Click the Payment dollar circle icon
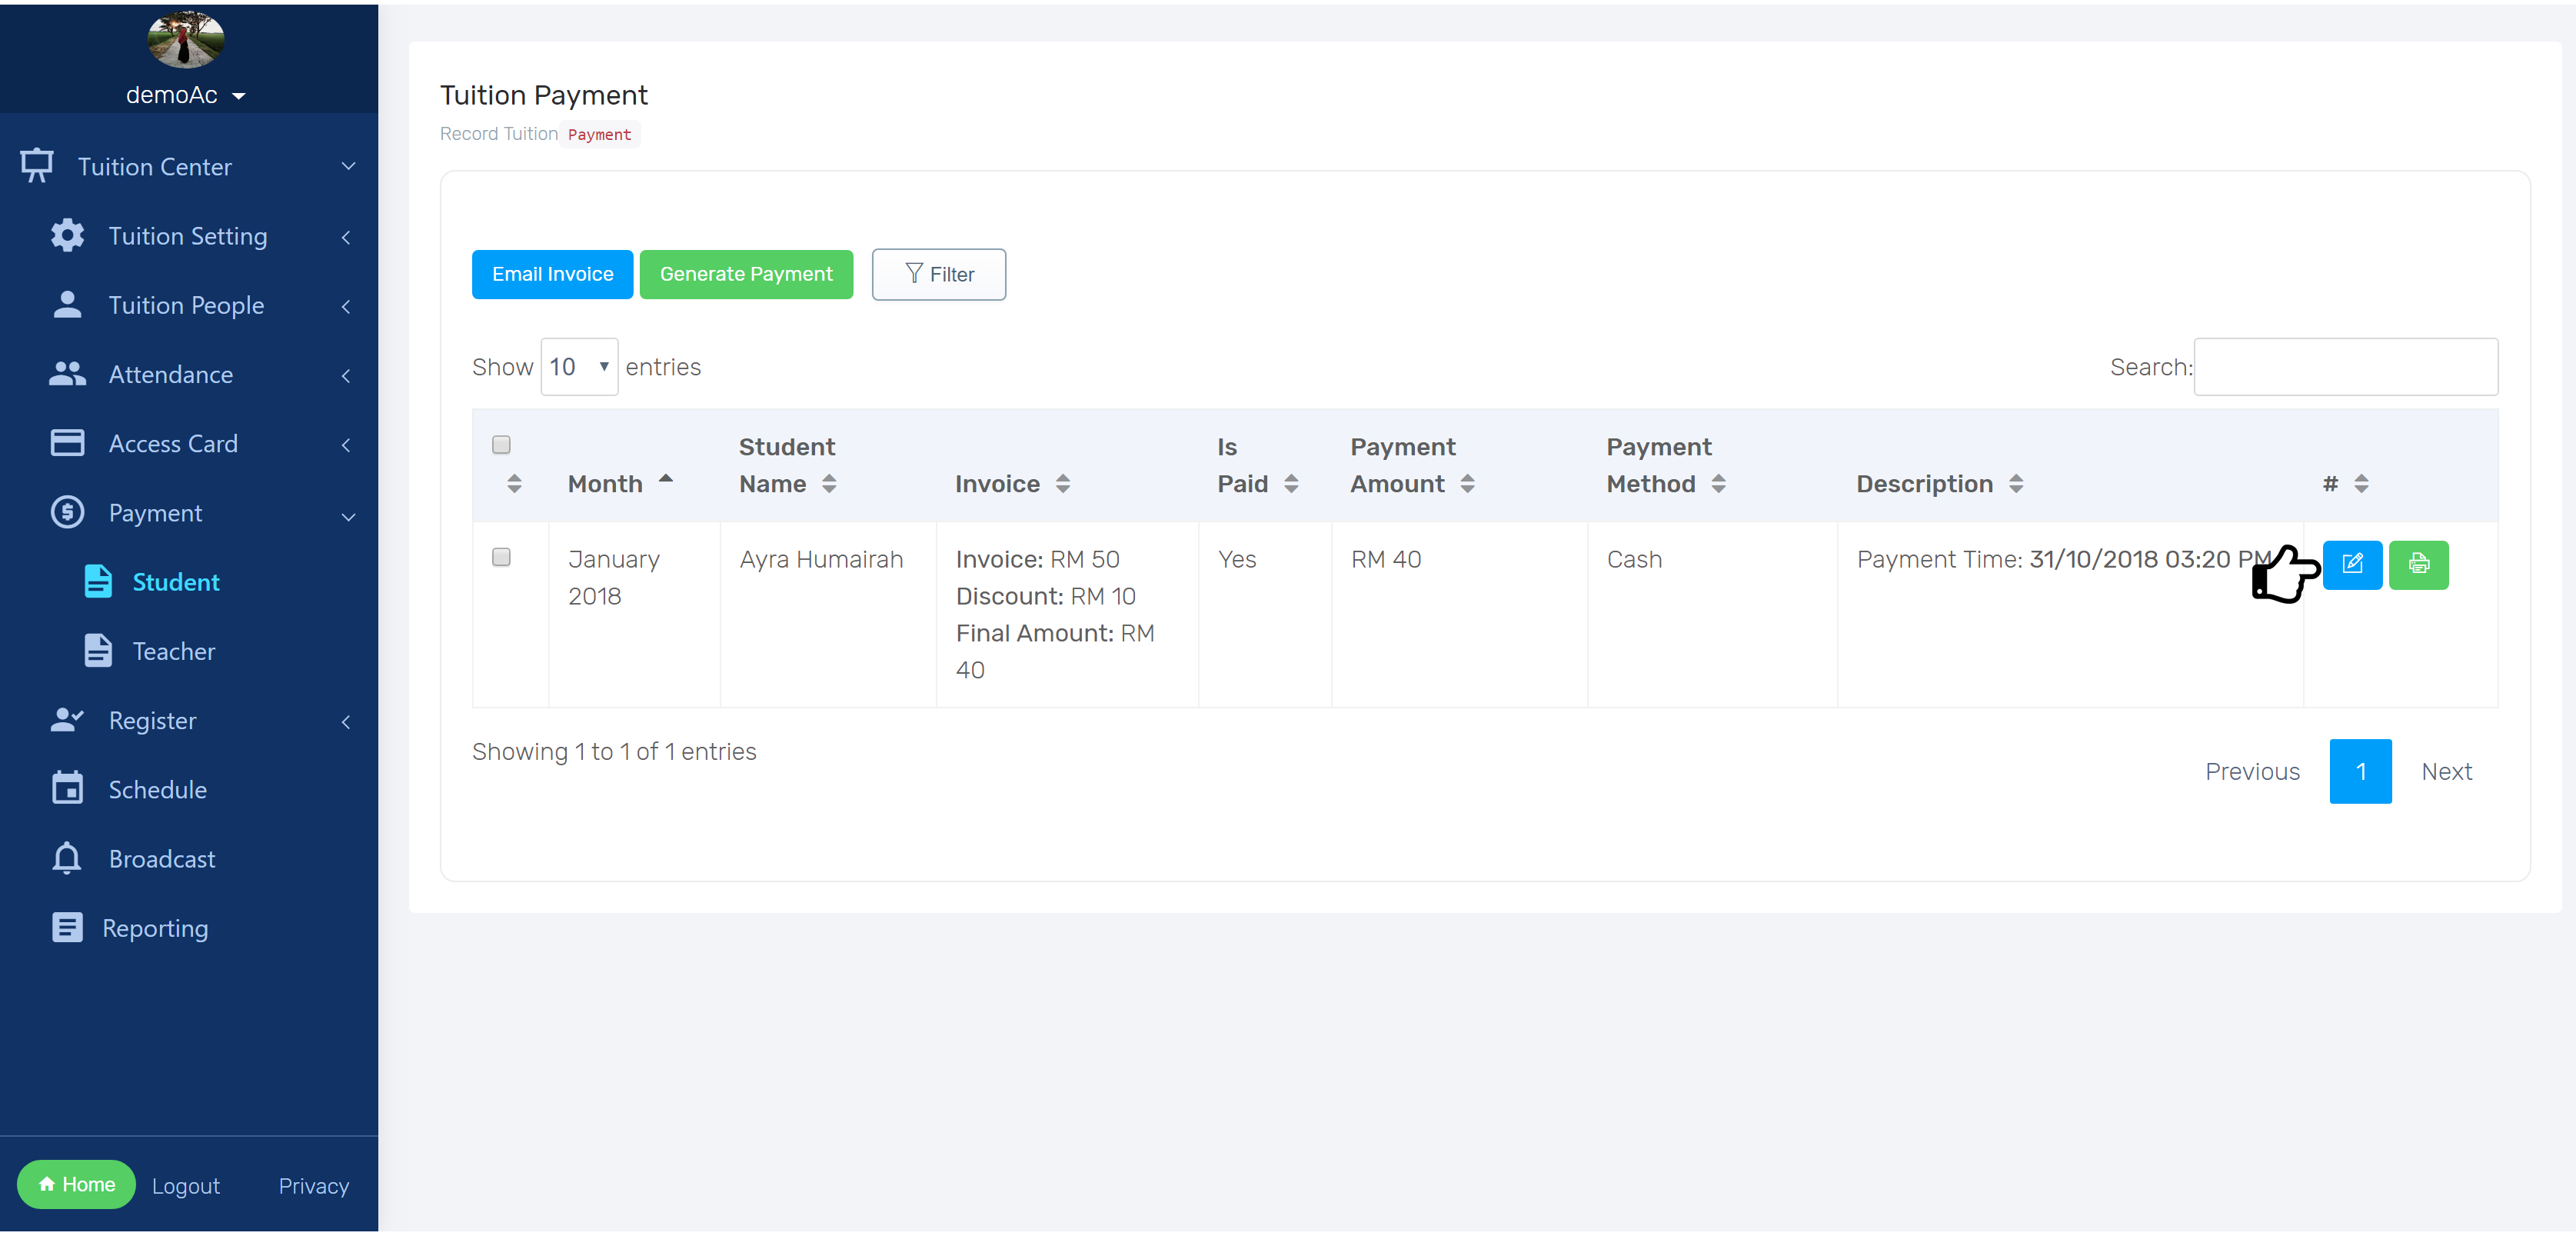Screen dimensions: 2576x1236 click(67, 512)
